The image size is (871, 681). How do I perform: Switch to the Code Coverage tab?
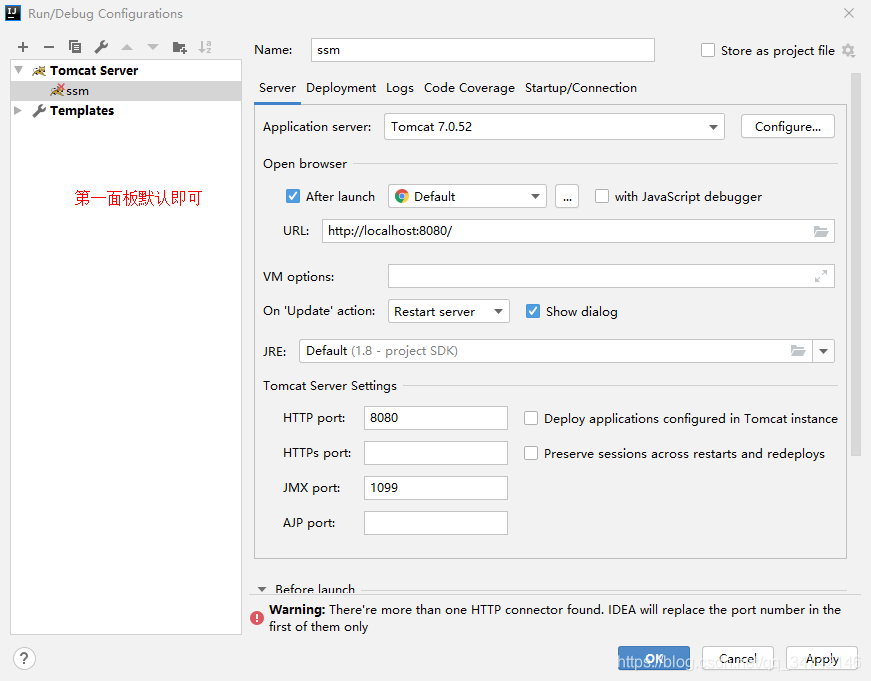click(x=469, y=88)
